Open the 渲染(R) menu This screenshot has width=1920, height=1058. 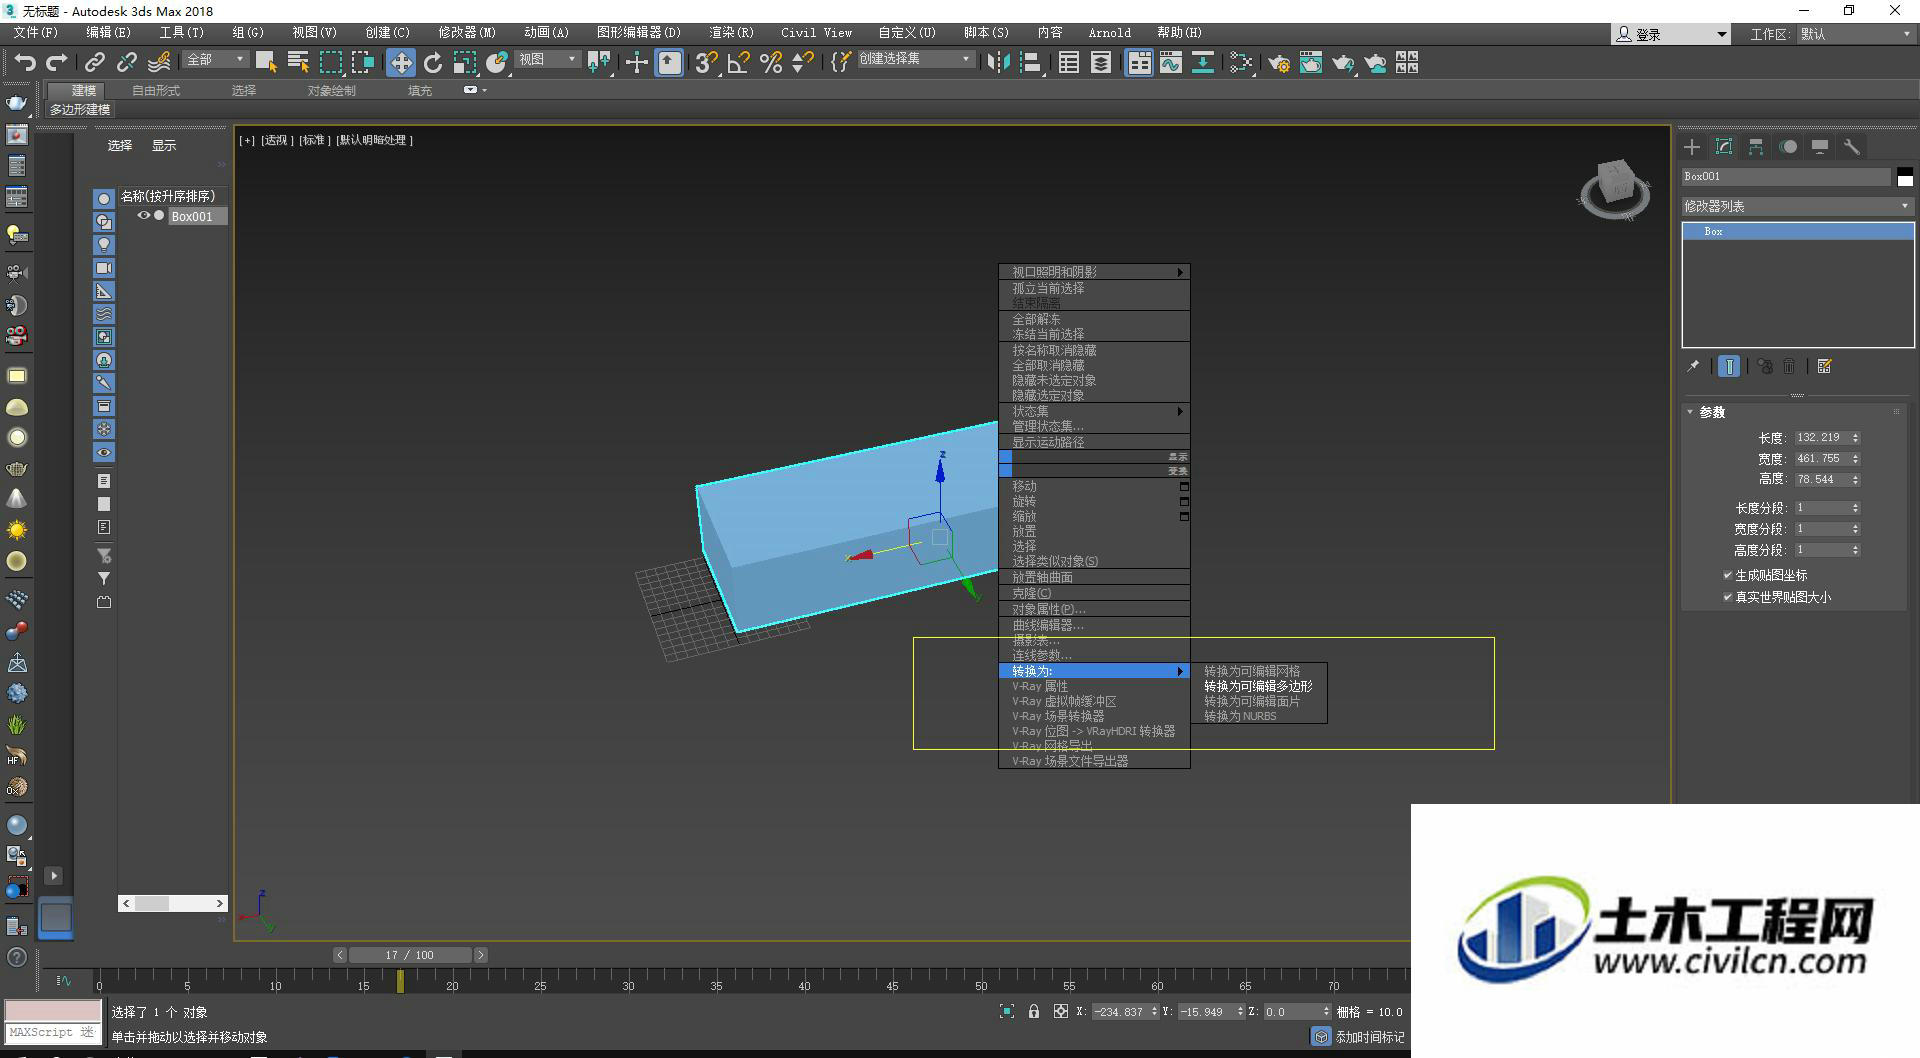coord(732,33)
